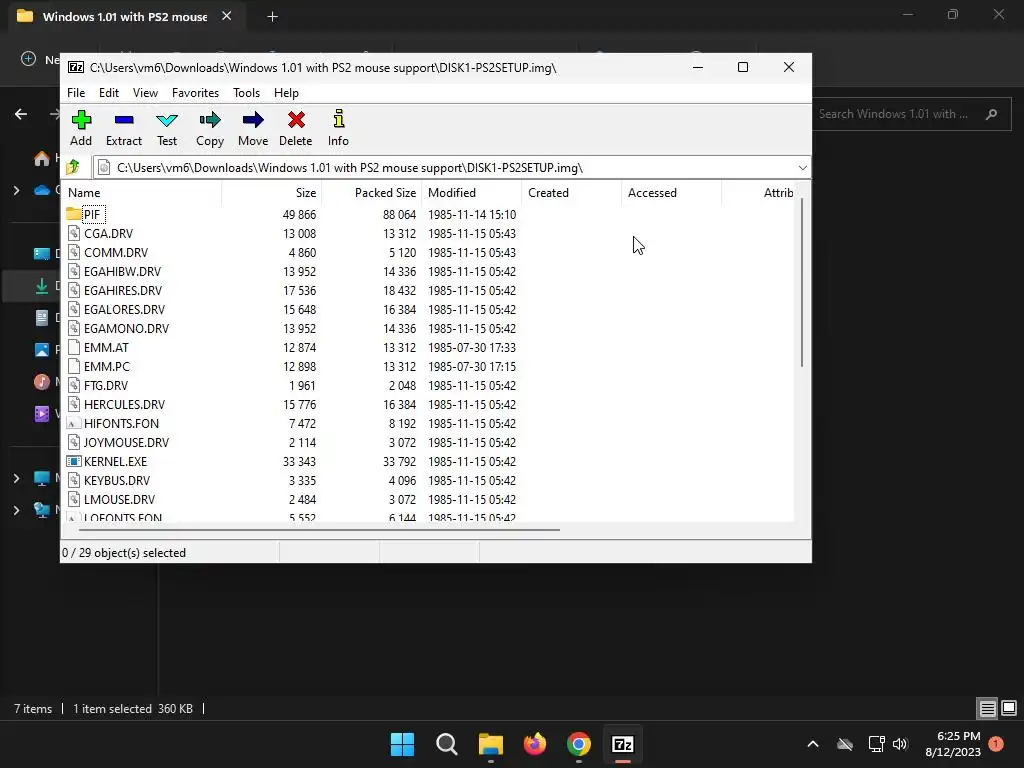Expand OneDrive tree node in Explorer
Image resolution: width=1024 pixels, height=768 pixels.
point(16,191)
